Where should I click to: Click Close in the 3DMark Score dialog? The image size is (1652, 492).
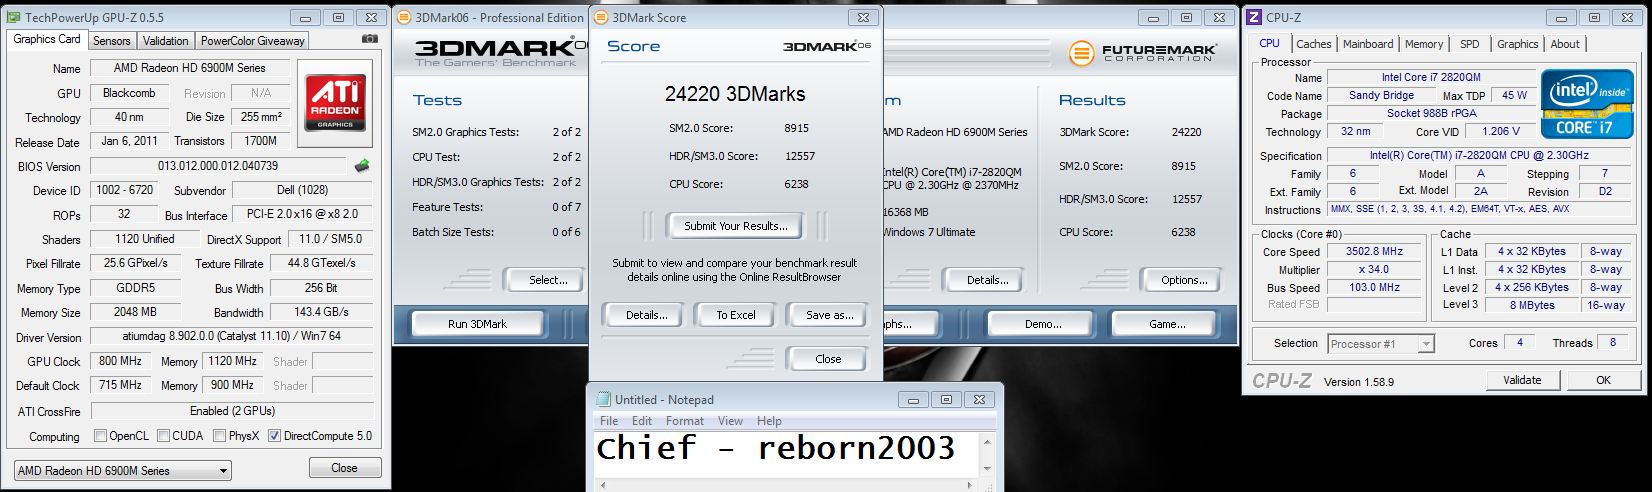click(x=828, y=359)
